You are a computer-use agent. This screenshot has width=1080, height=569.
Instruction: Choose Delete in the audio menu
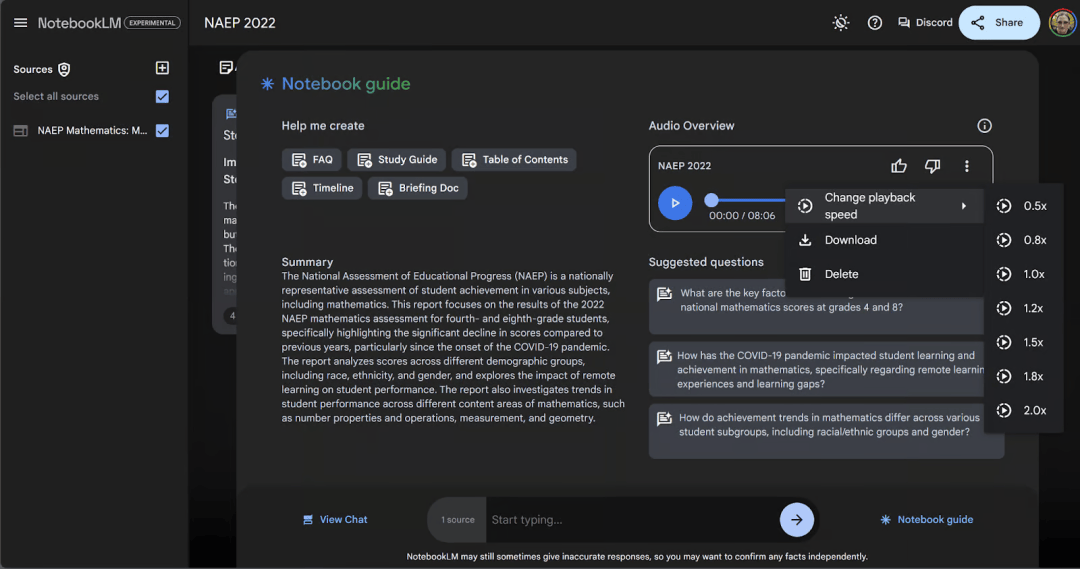[841, 274]
